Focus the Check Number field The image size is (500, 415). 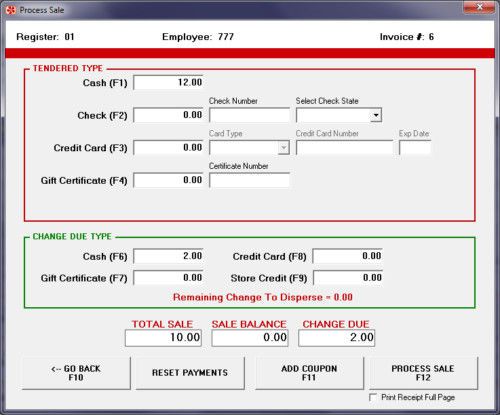point(249,115)
